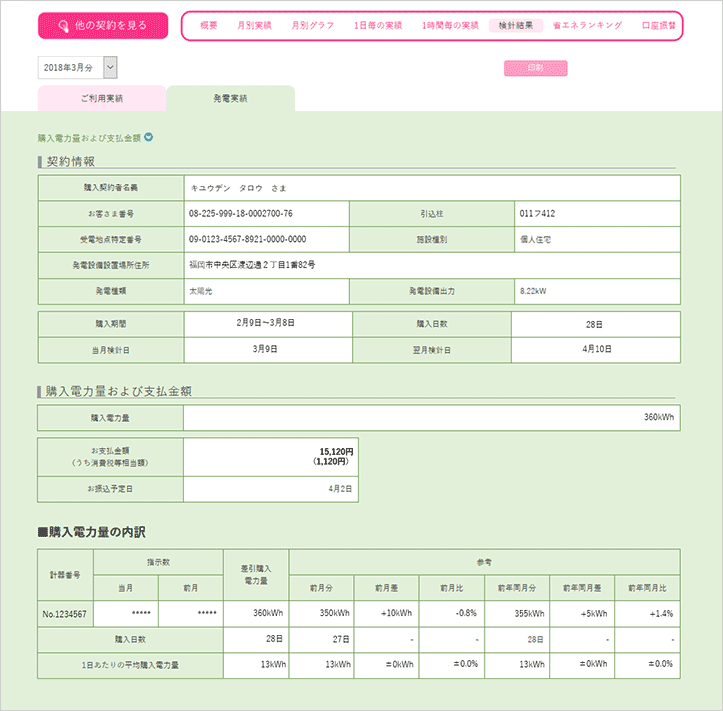Click customer number 08-225-999-18-0002700-76
Image resolution: width=723 pixels, height=711 pixels.
241,213
